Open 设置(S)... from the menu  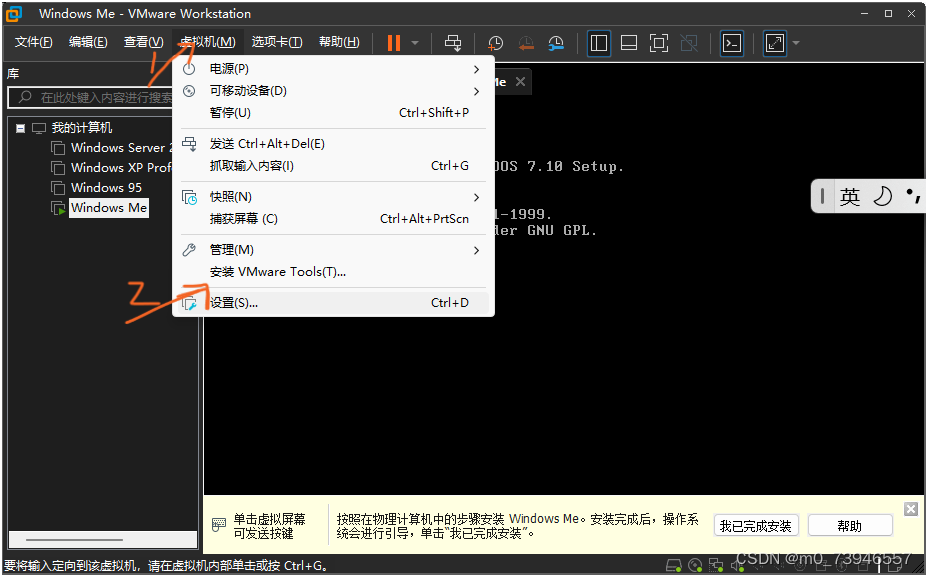pos(334,303)
